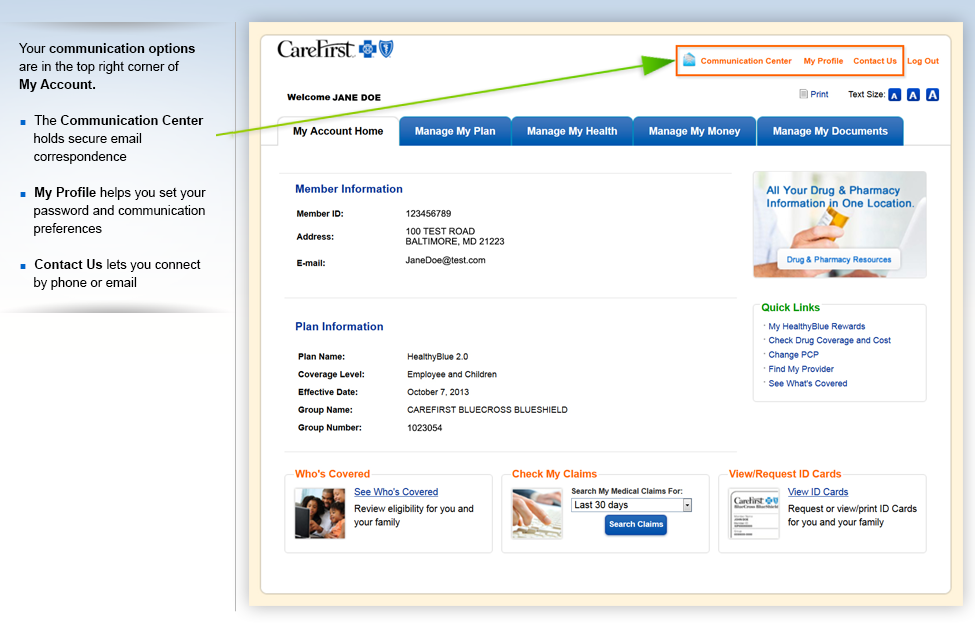This screenshot has width=975, height=626.
Task: Click the coverage level Employee and Children
Action: 452,374
